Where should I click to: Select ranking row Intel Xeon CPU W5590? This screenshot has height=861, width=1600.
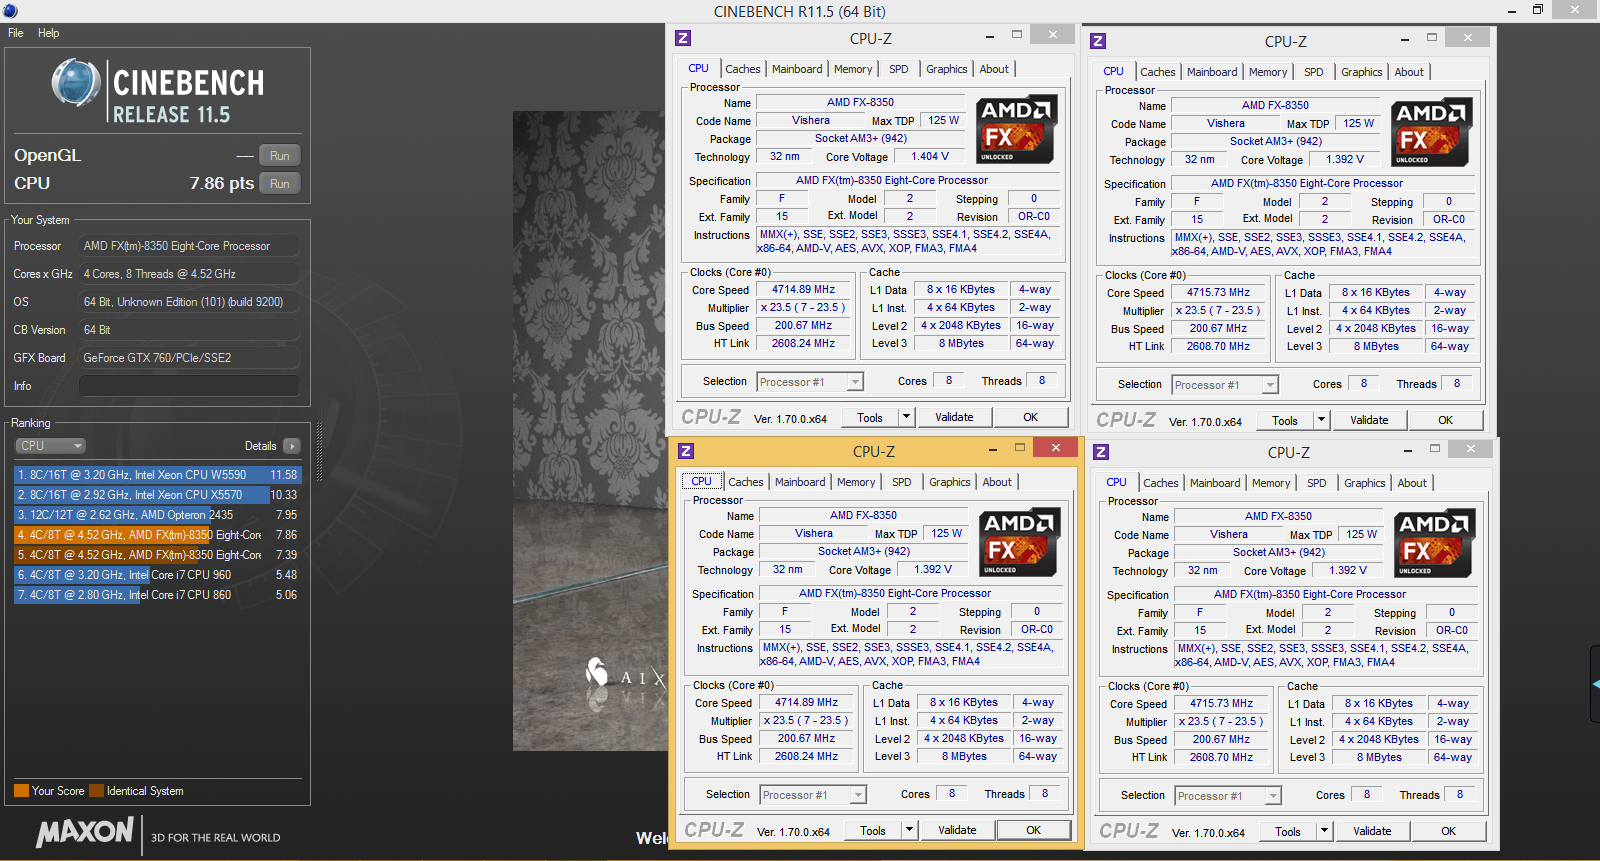click(x=157, y=475)
